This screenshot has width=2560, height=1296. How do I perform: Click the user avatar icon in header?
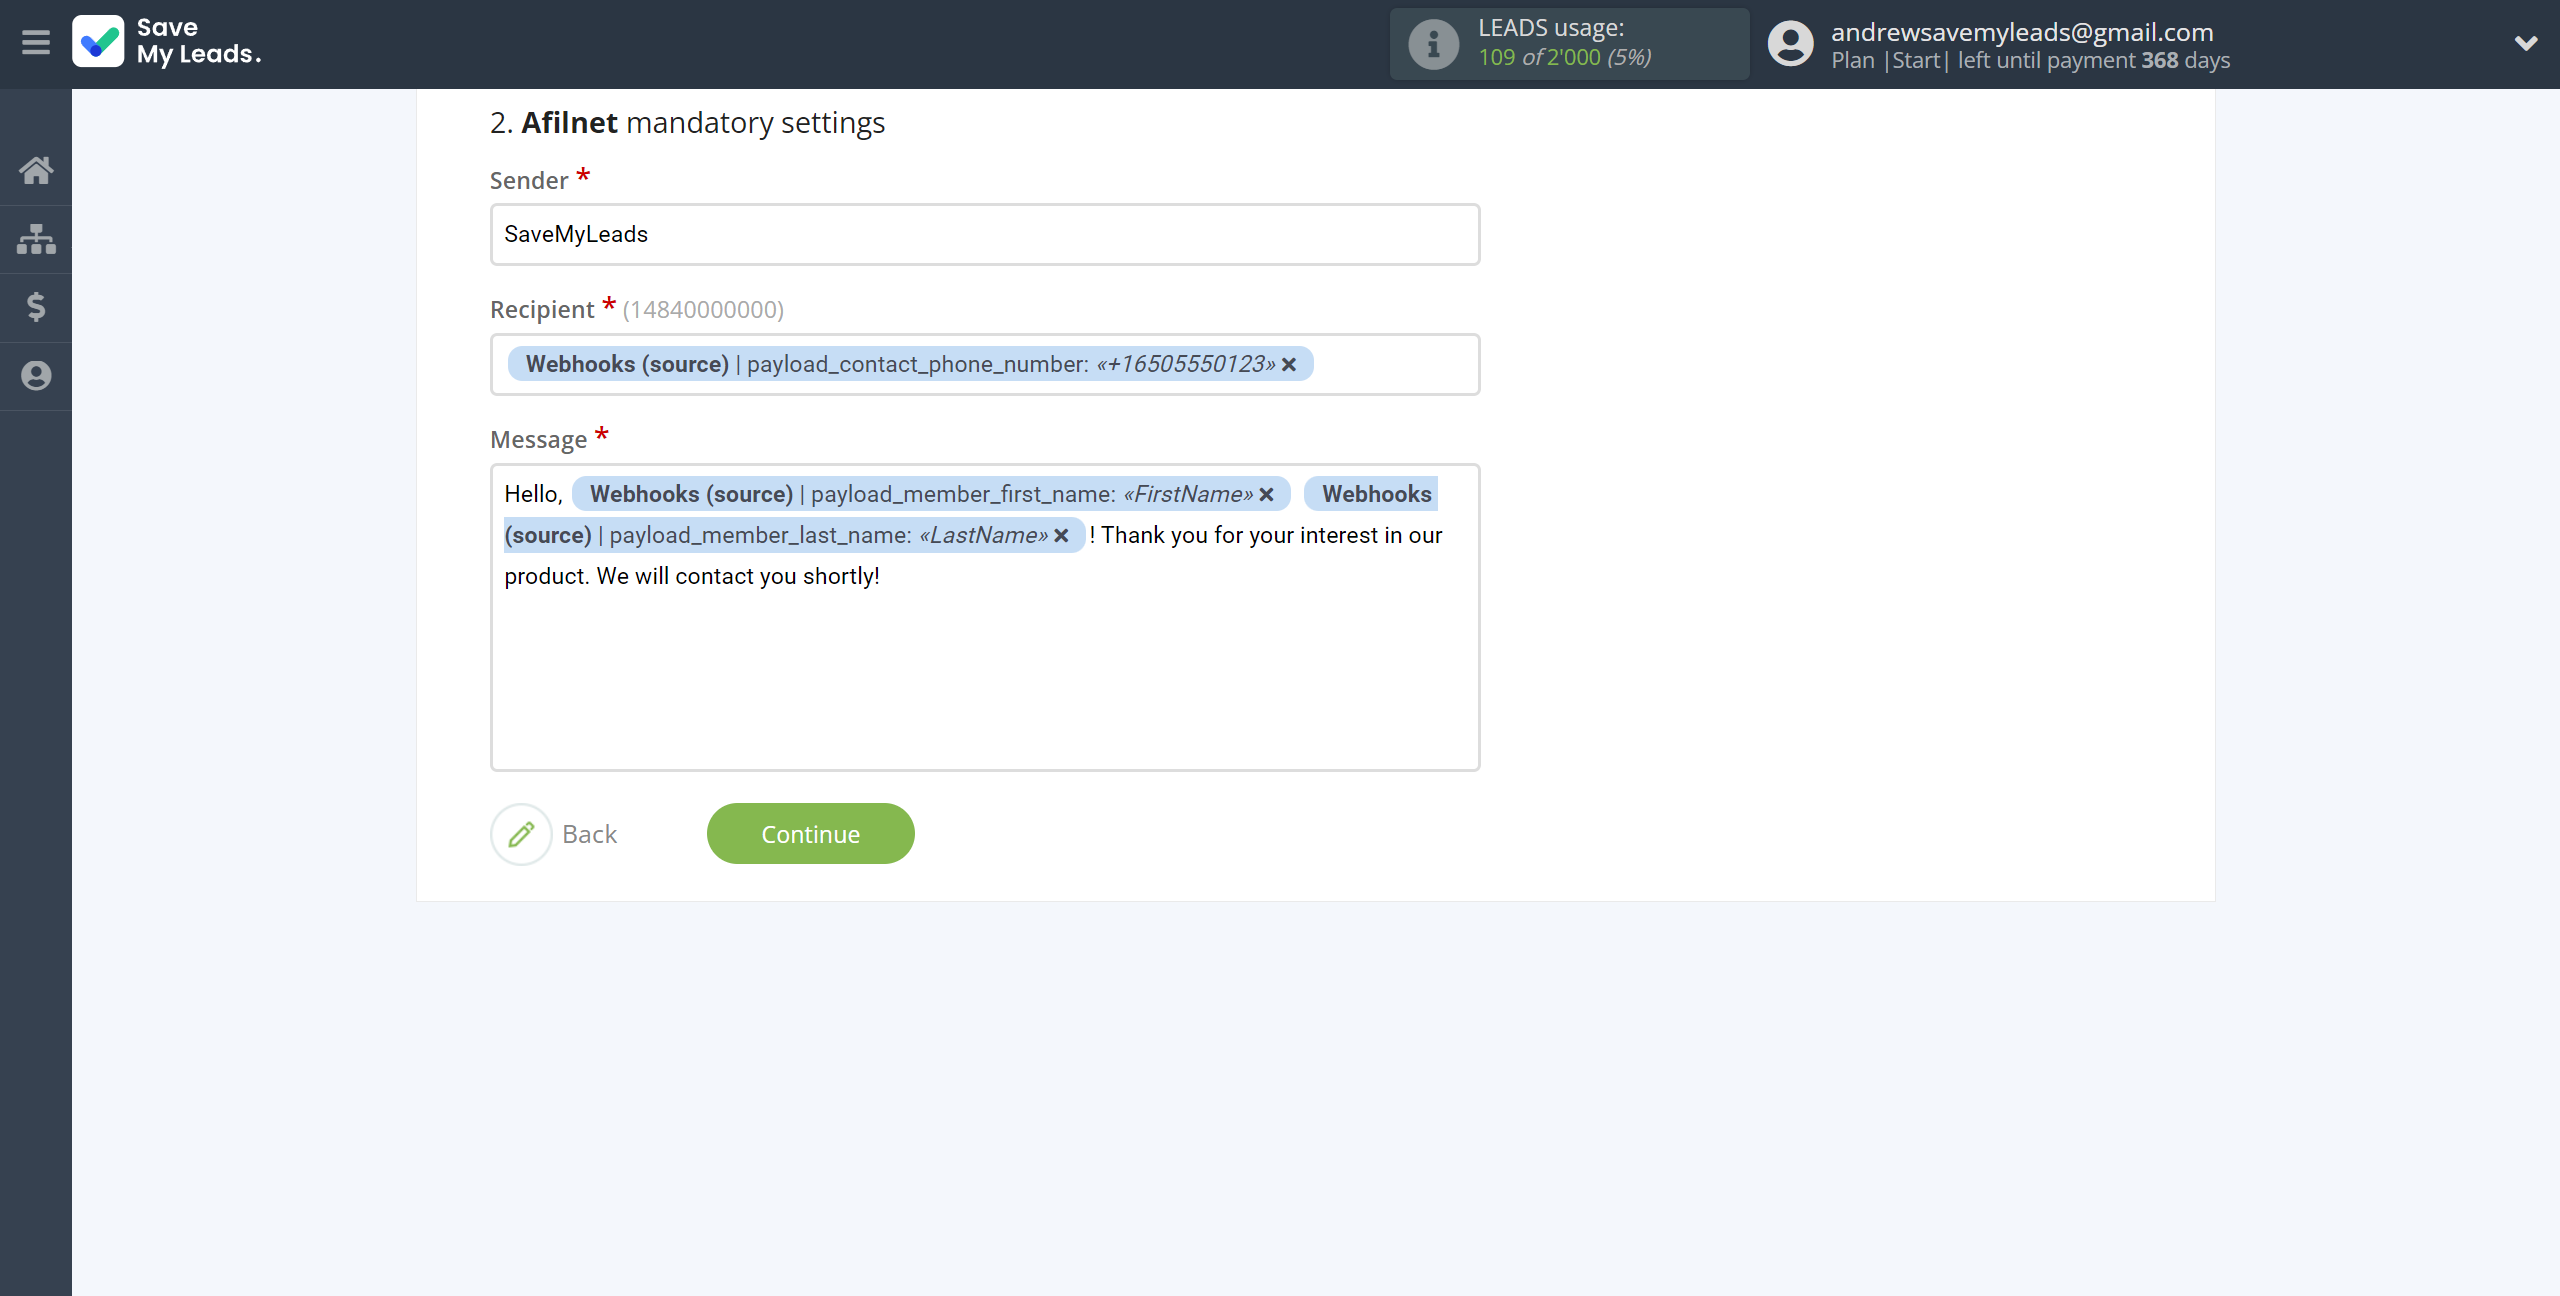point(1790,44)
